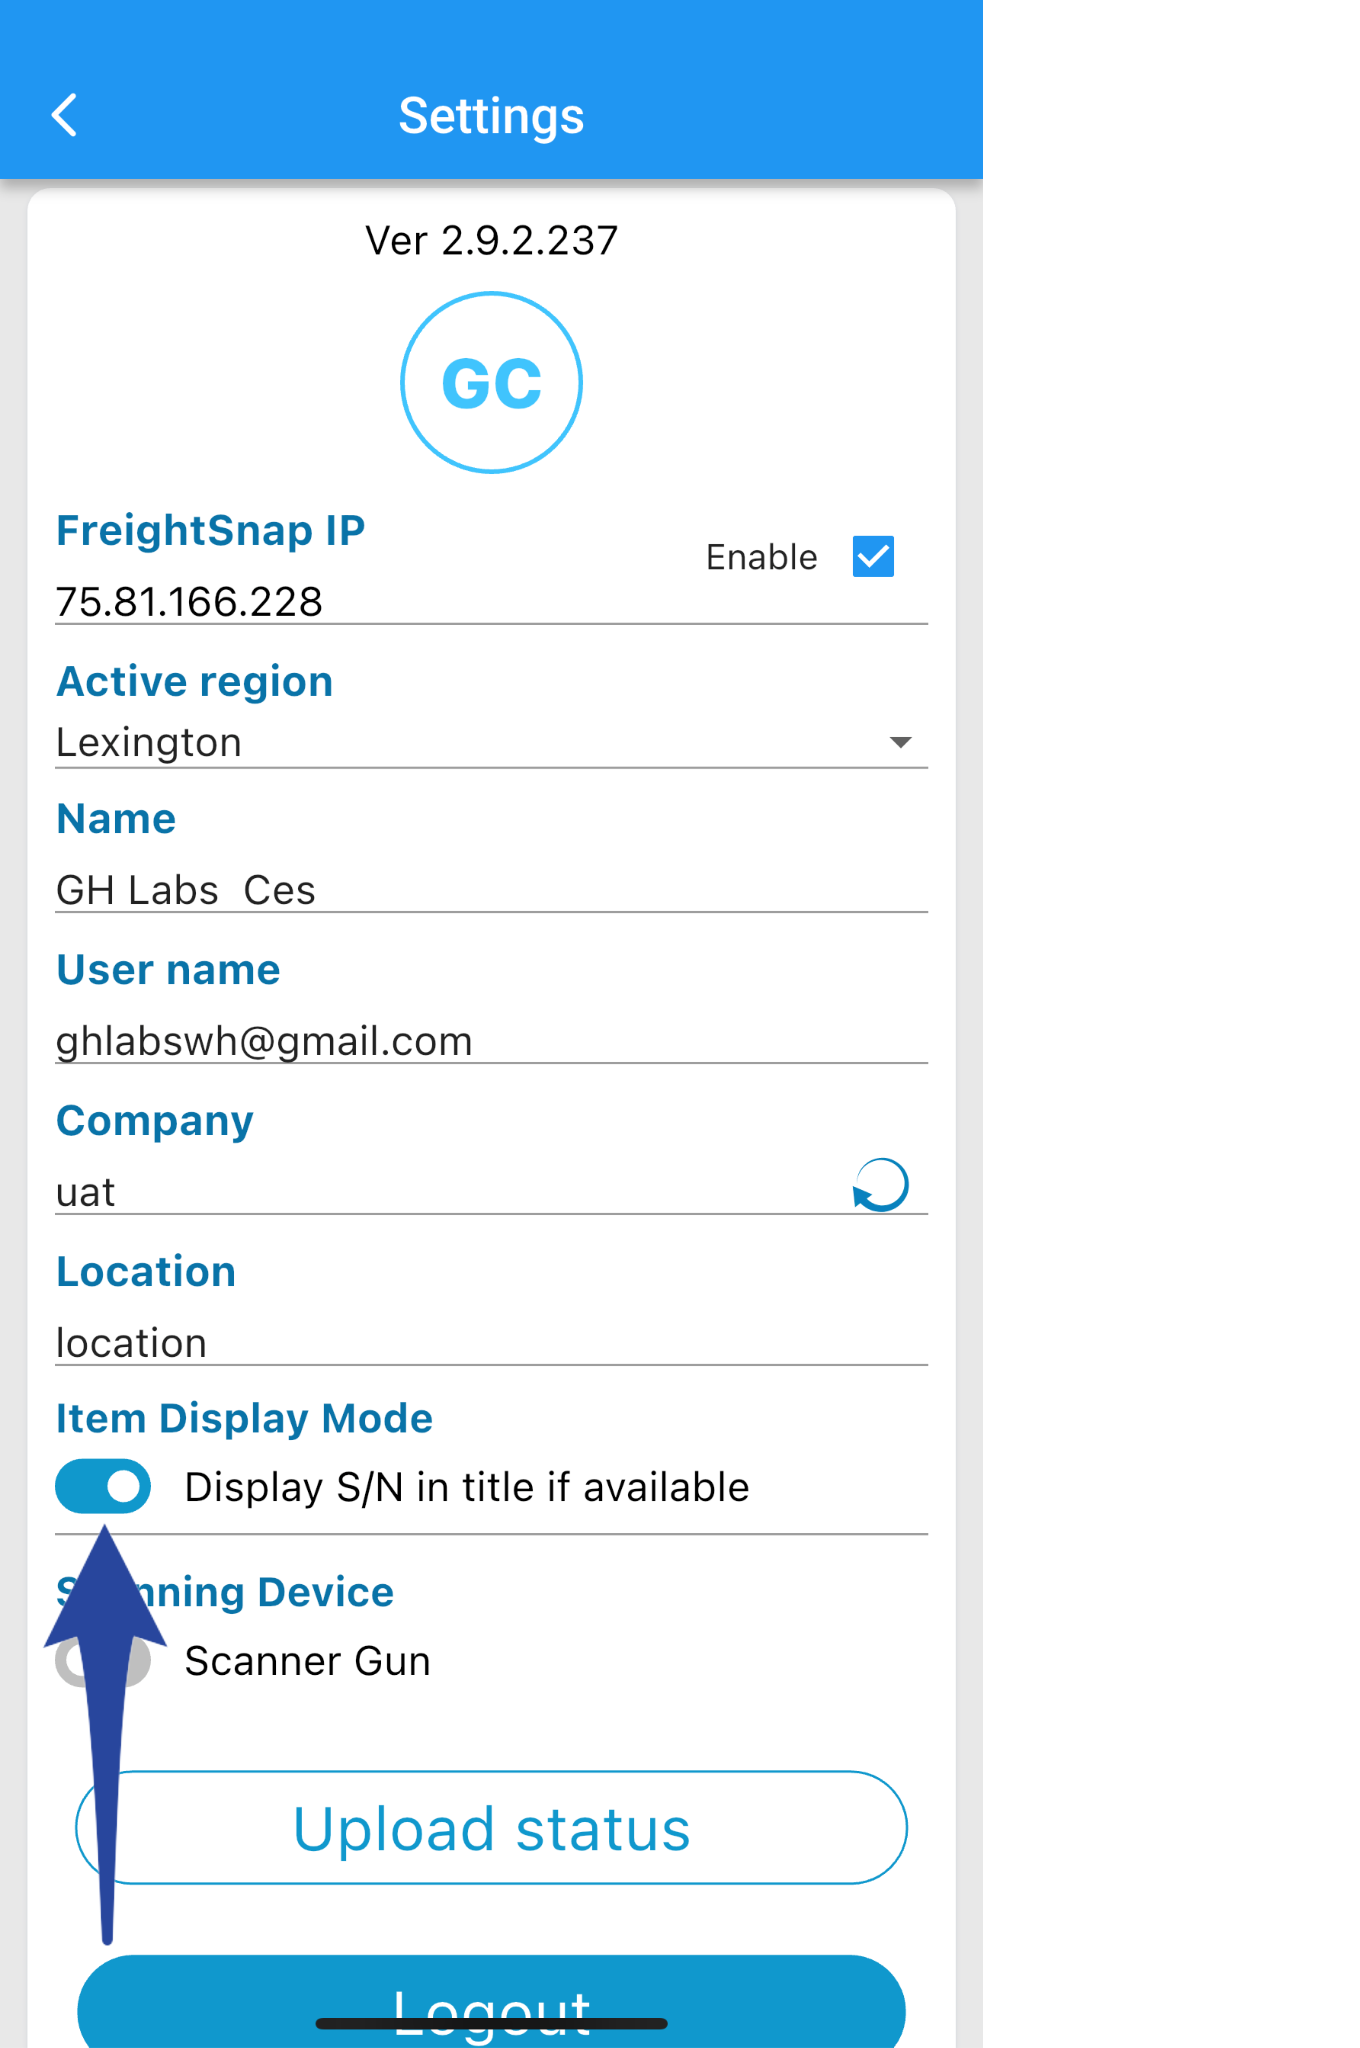Image resolution: width=1360 pixels, height=2048 pixels.
Task: Tap the version number text
Action: pyautogui.click(x=491, y=241)
